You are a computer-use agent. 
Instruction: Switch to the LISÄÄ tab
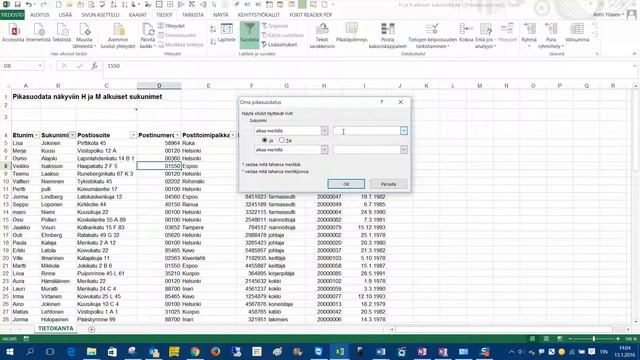point(65,15)
